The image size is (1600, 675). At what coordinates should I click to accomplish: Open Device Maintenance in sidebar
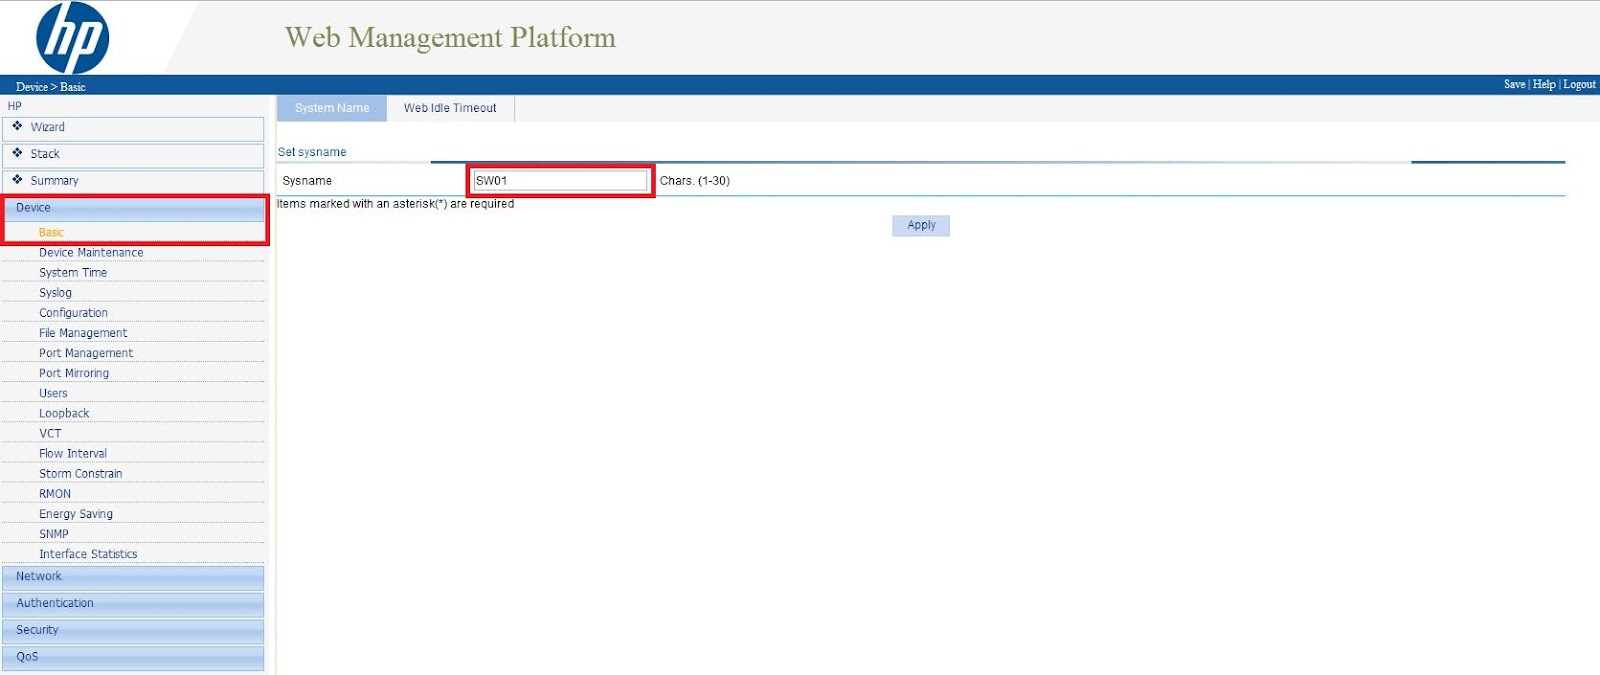91,253
